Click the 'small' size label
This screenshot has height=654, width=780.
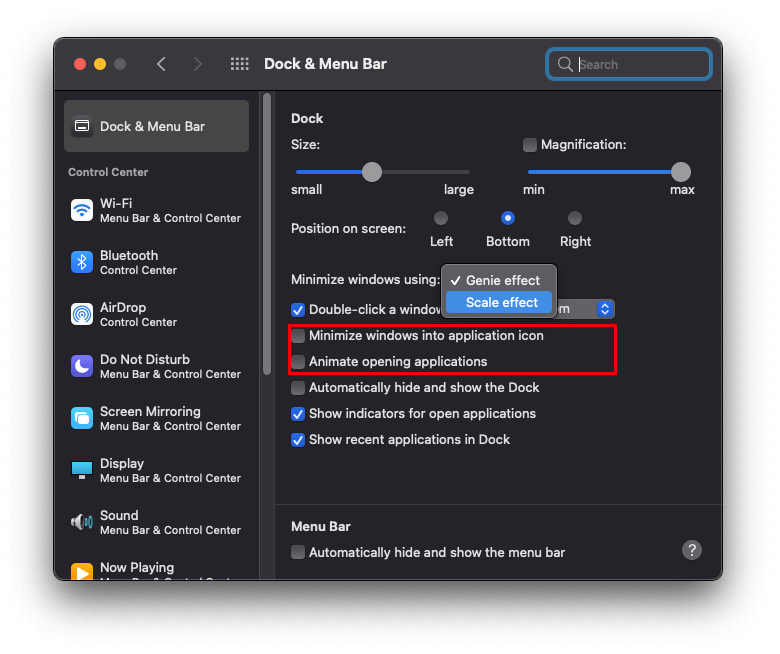(306, 189)
